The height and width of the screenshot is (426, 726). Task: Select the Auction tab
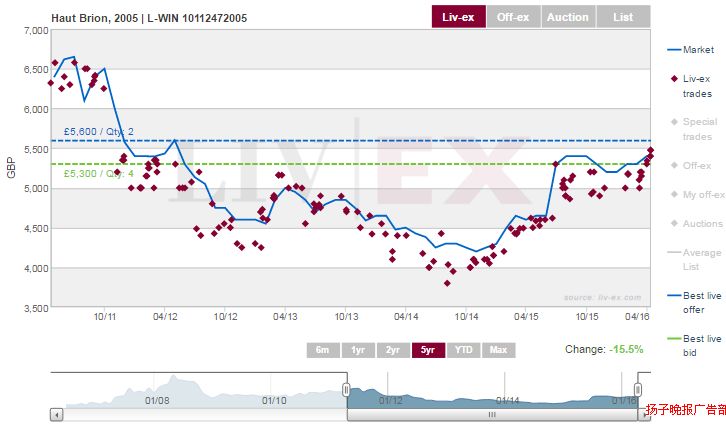(568, 17)
